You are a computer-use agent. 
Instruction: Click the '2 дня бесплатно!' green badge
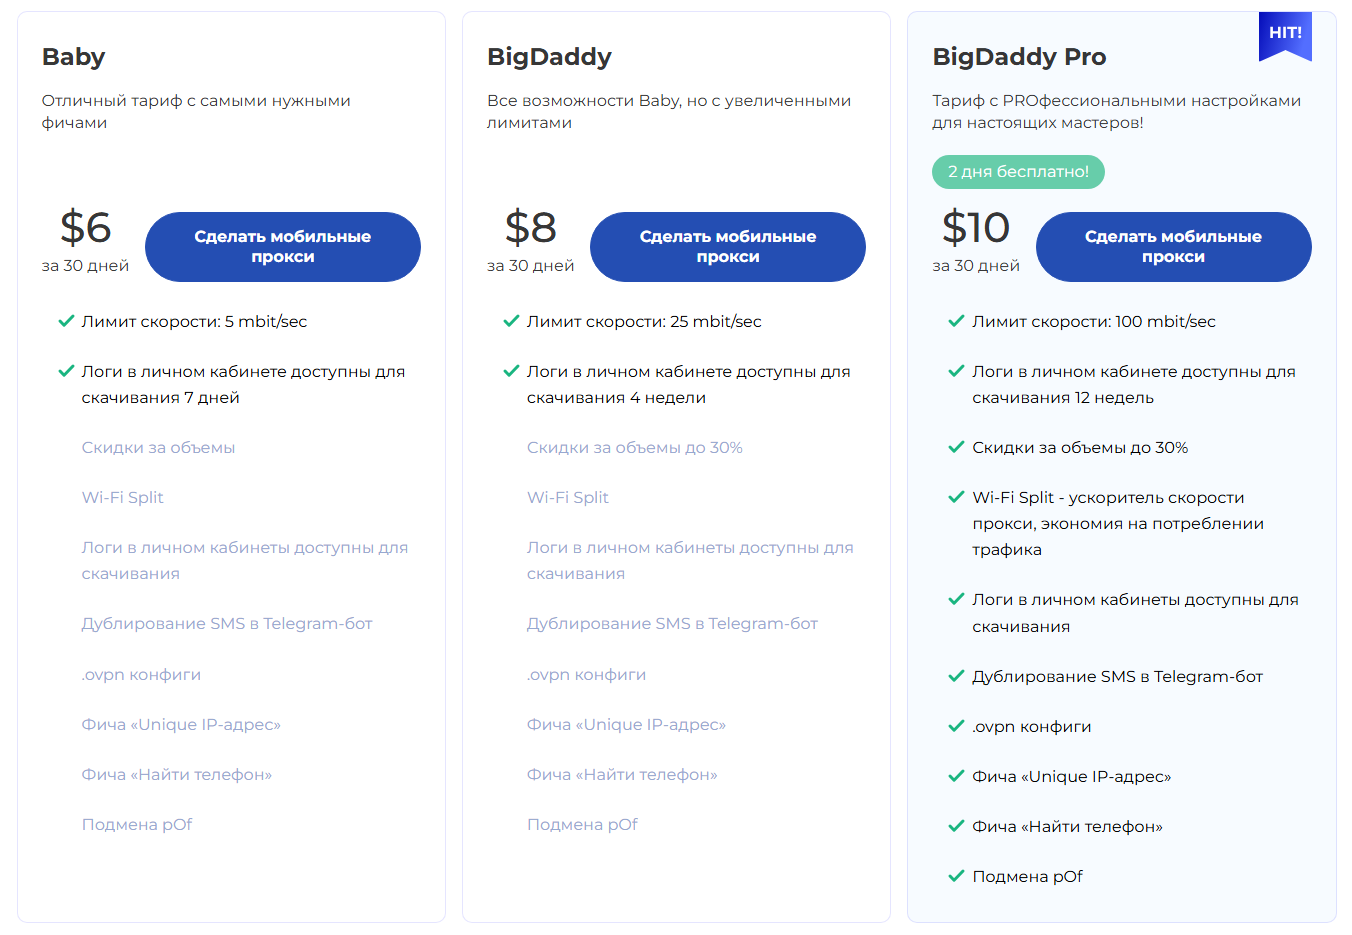(x=1018, y=172)
